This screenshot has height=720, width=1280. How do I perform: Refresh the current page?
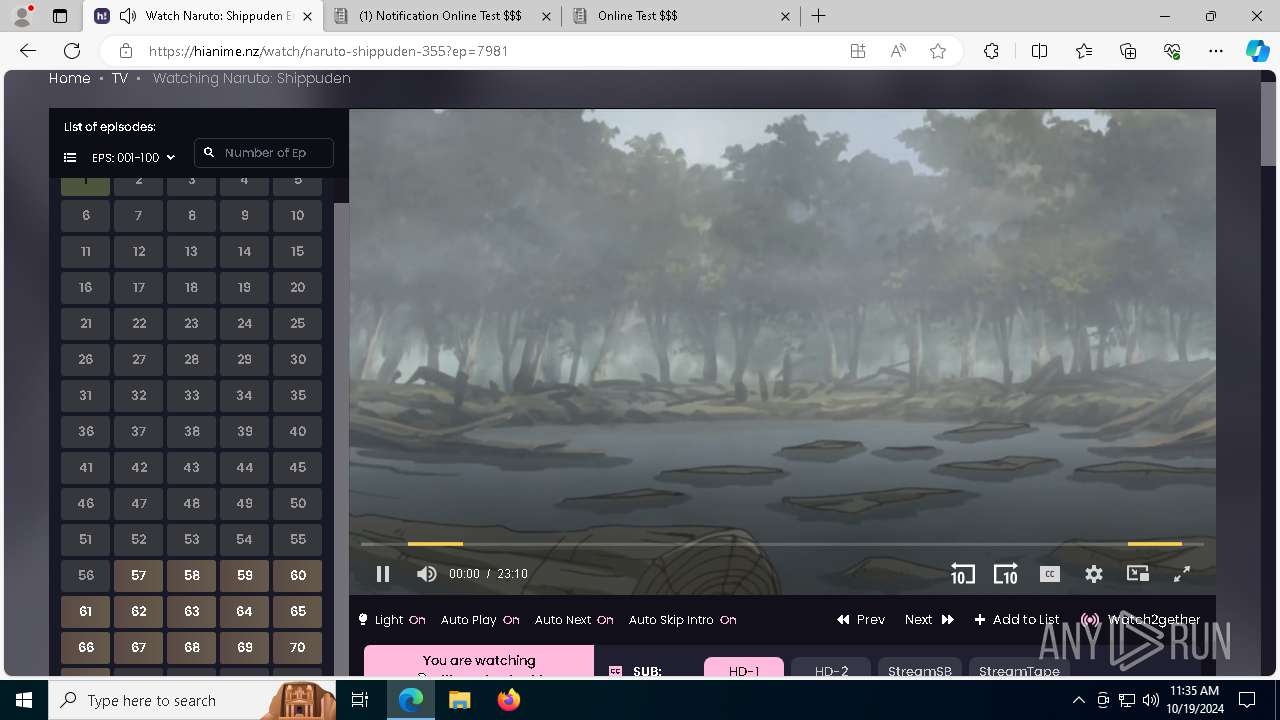[72, 51]
